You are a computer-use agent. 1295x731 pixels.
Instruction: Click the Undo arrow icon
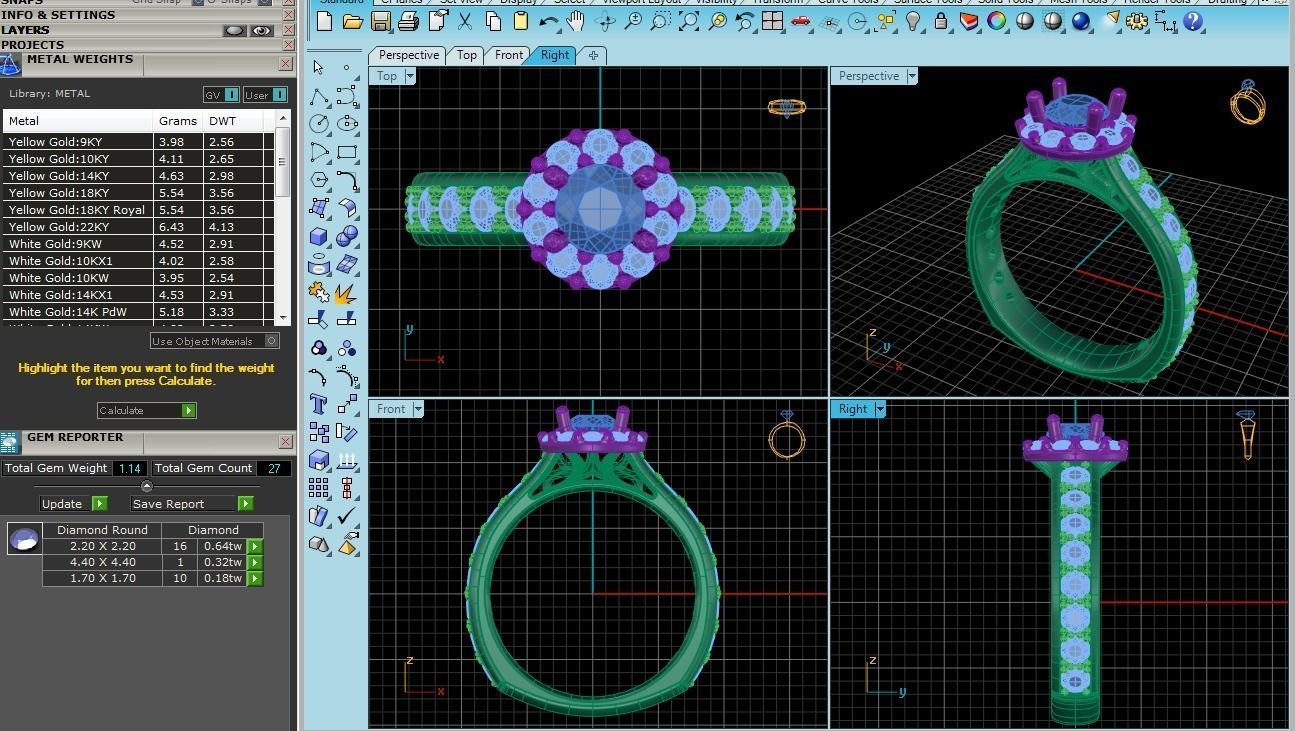pyautogui.click(x=548, y=21)
